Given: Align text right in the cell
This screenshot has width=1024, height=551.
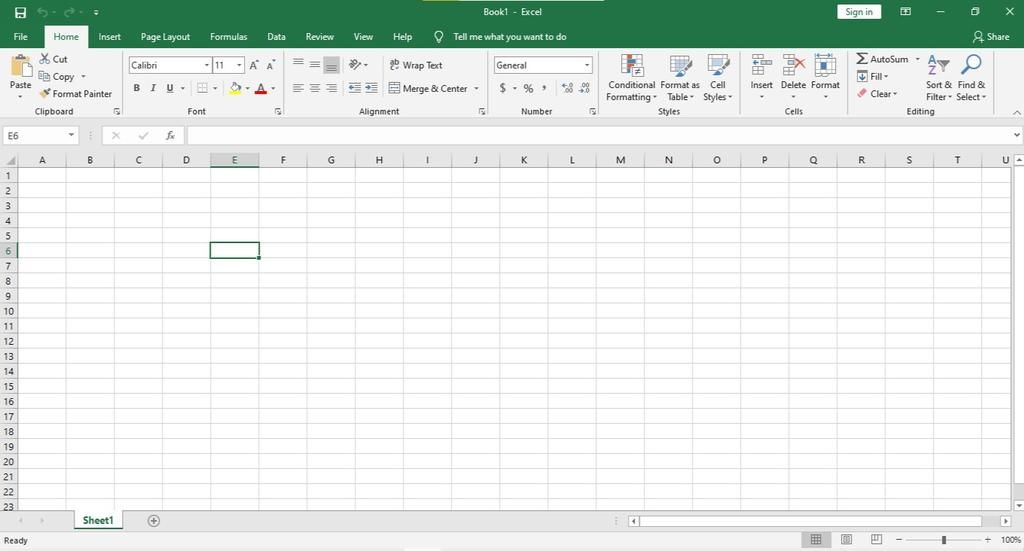Looking at the screenshot, I should pyautogui.click(x=331, y=88).
